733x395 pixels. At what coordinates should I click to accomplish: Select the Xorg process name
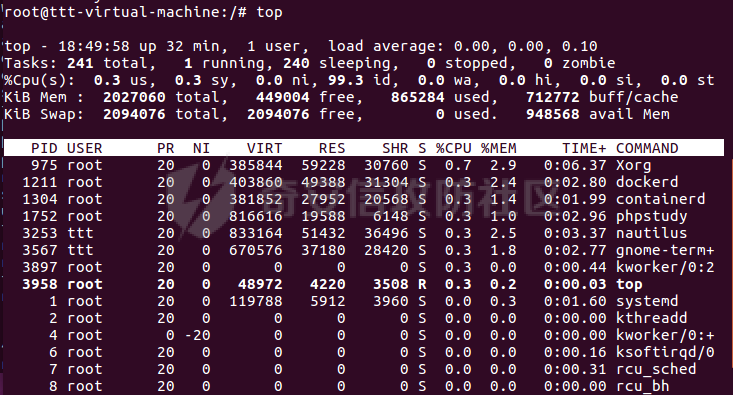[x=633, y=165]
